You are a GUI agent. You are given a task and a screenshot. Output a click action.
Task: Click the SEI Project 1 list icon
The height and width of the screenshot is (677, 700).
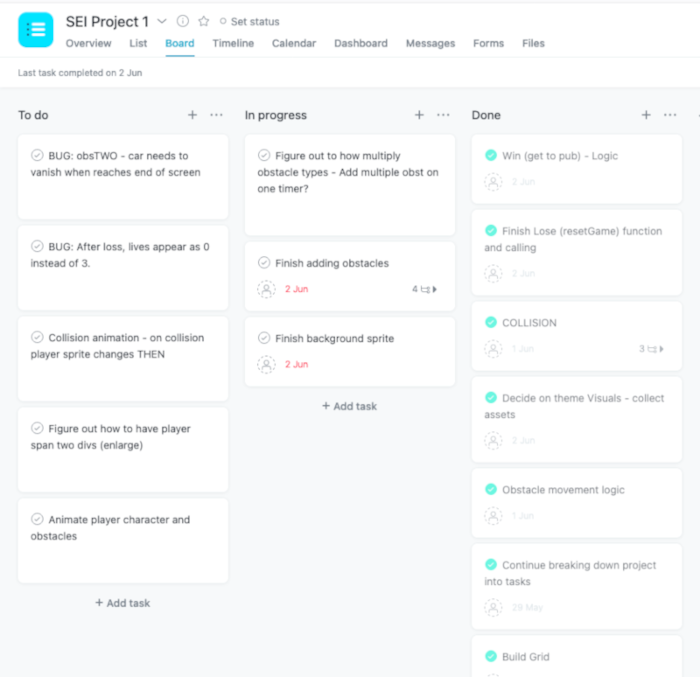(36, 30)
